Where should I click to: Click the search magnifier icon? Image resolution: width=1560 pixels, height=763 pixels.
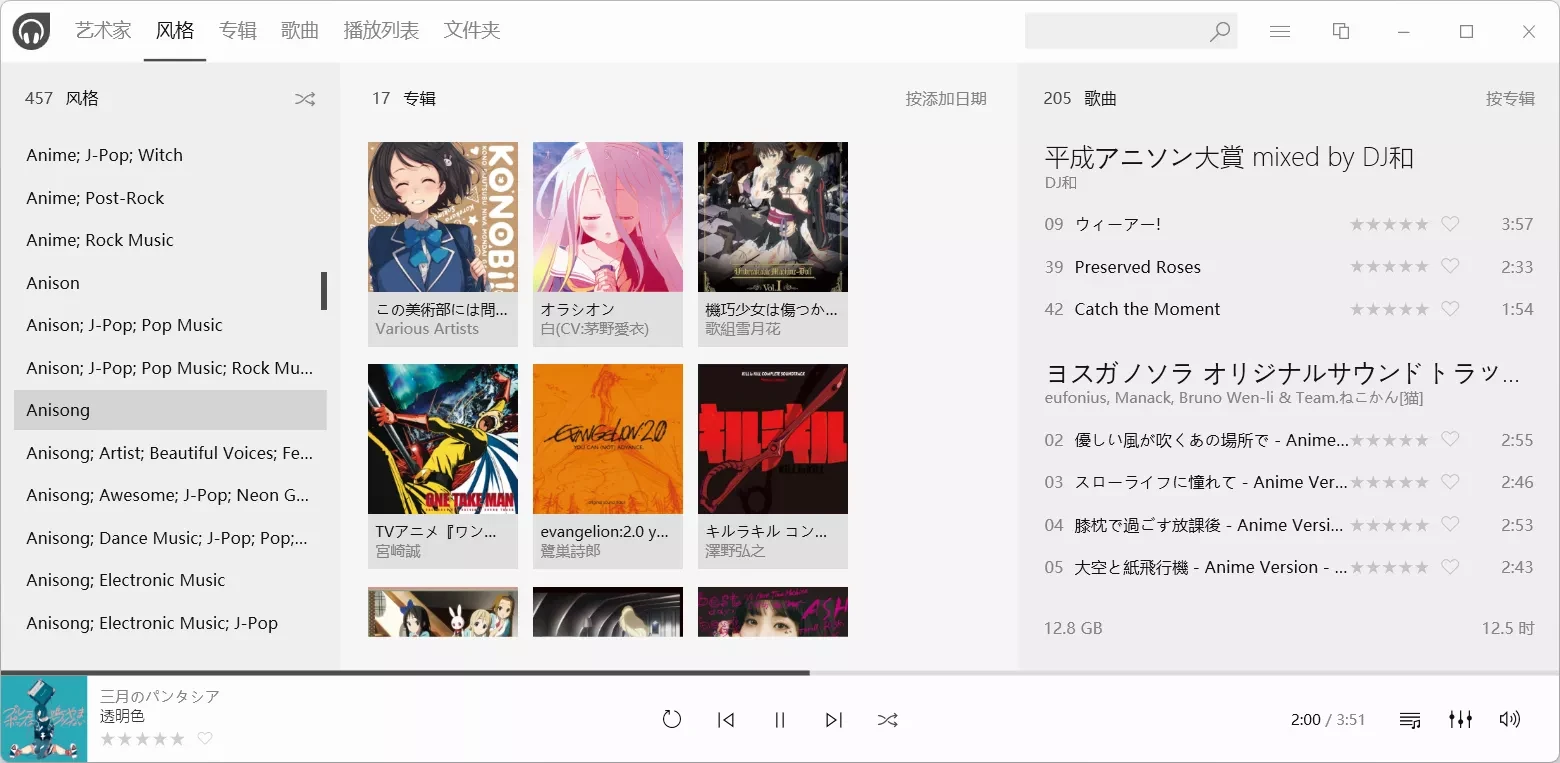coord(1219,32)
